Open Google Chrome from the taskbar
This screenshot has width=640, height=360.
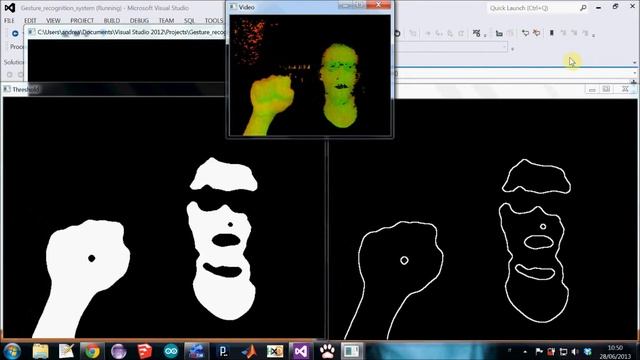coord(92,351)
